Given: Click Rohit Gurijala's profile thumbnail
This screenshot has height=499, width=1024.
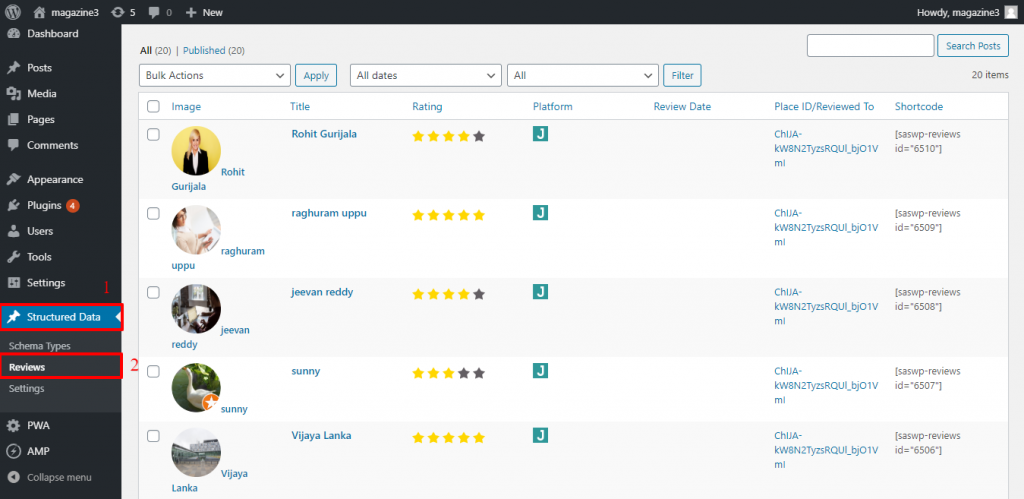Looking at the screenshot, I should (x=196, y=151).
